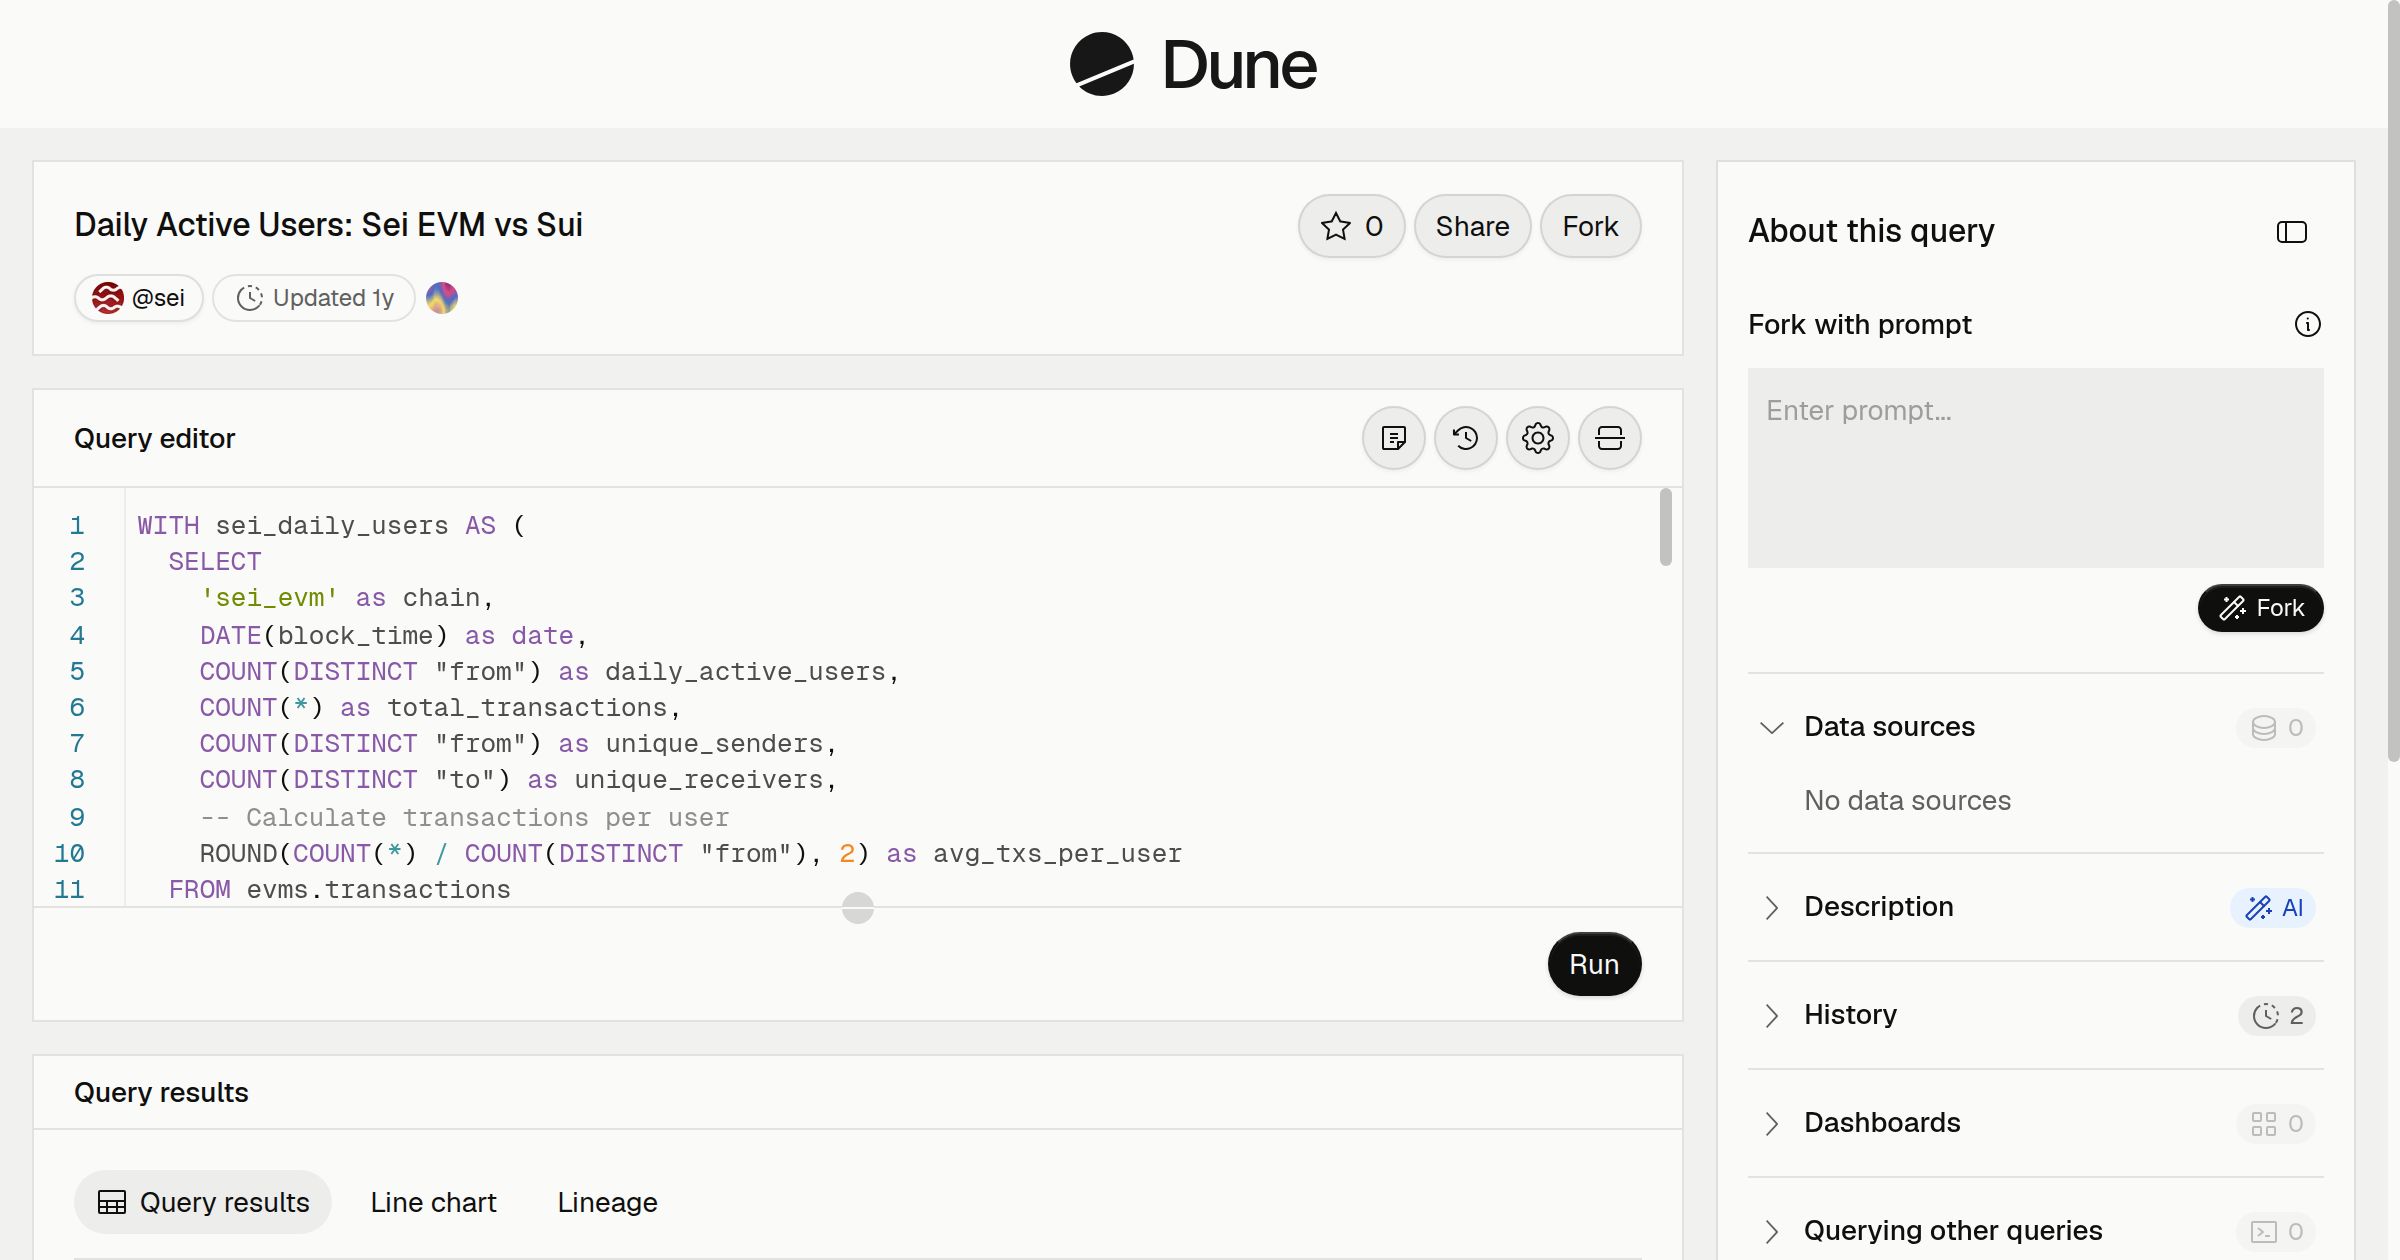Click code line 11 FROM evms.transactions

coord(340,889)
